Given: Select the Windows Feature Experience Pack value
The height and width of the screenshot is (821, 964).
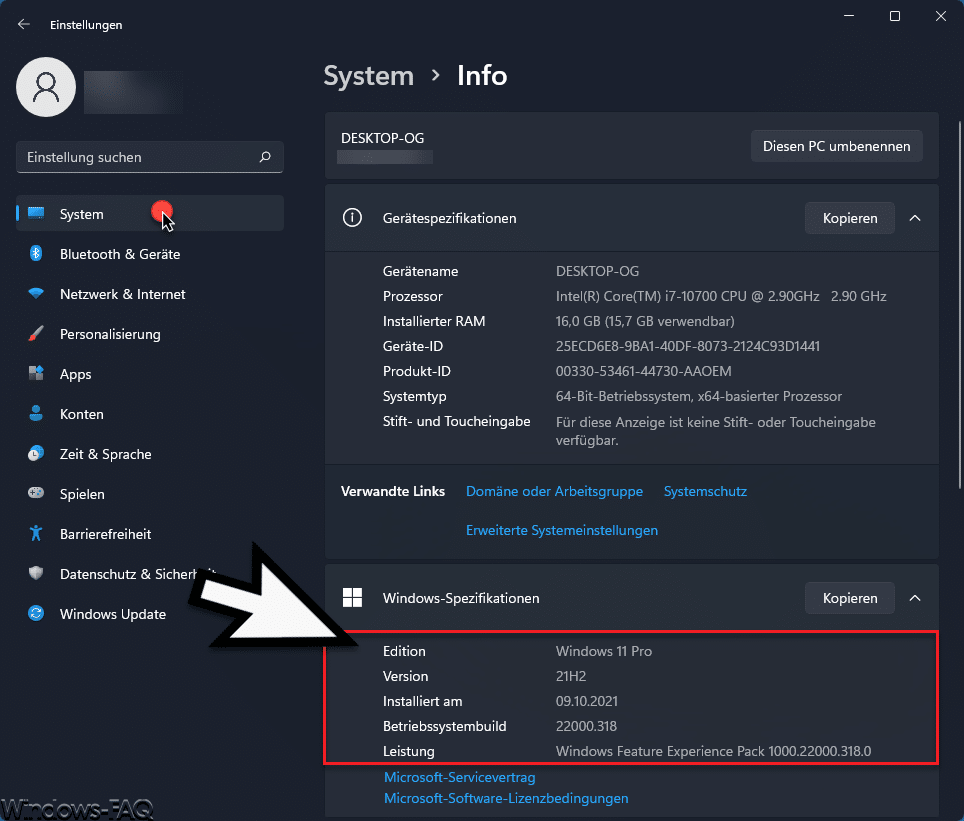Looking at the screenshot, I should (x=713, y=752).
